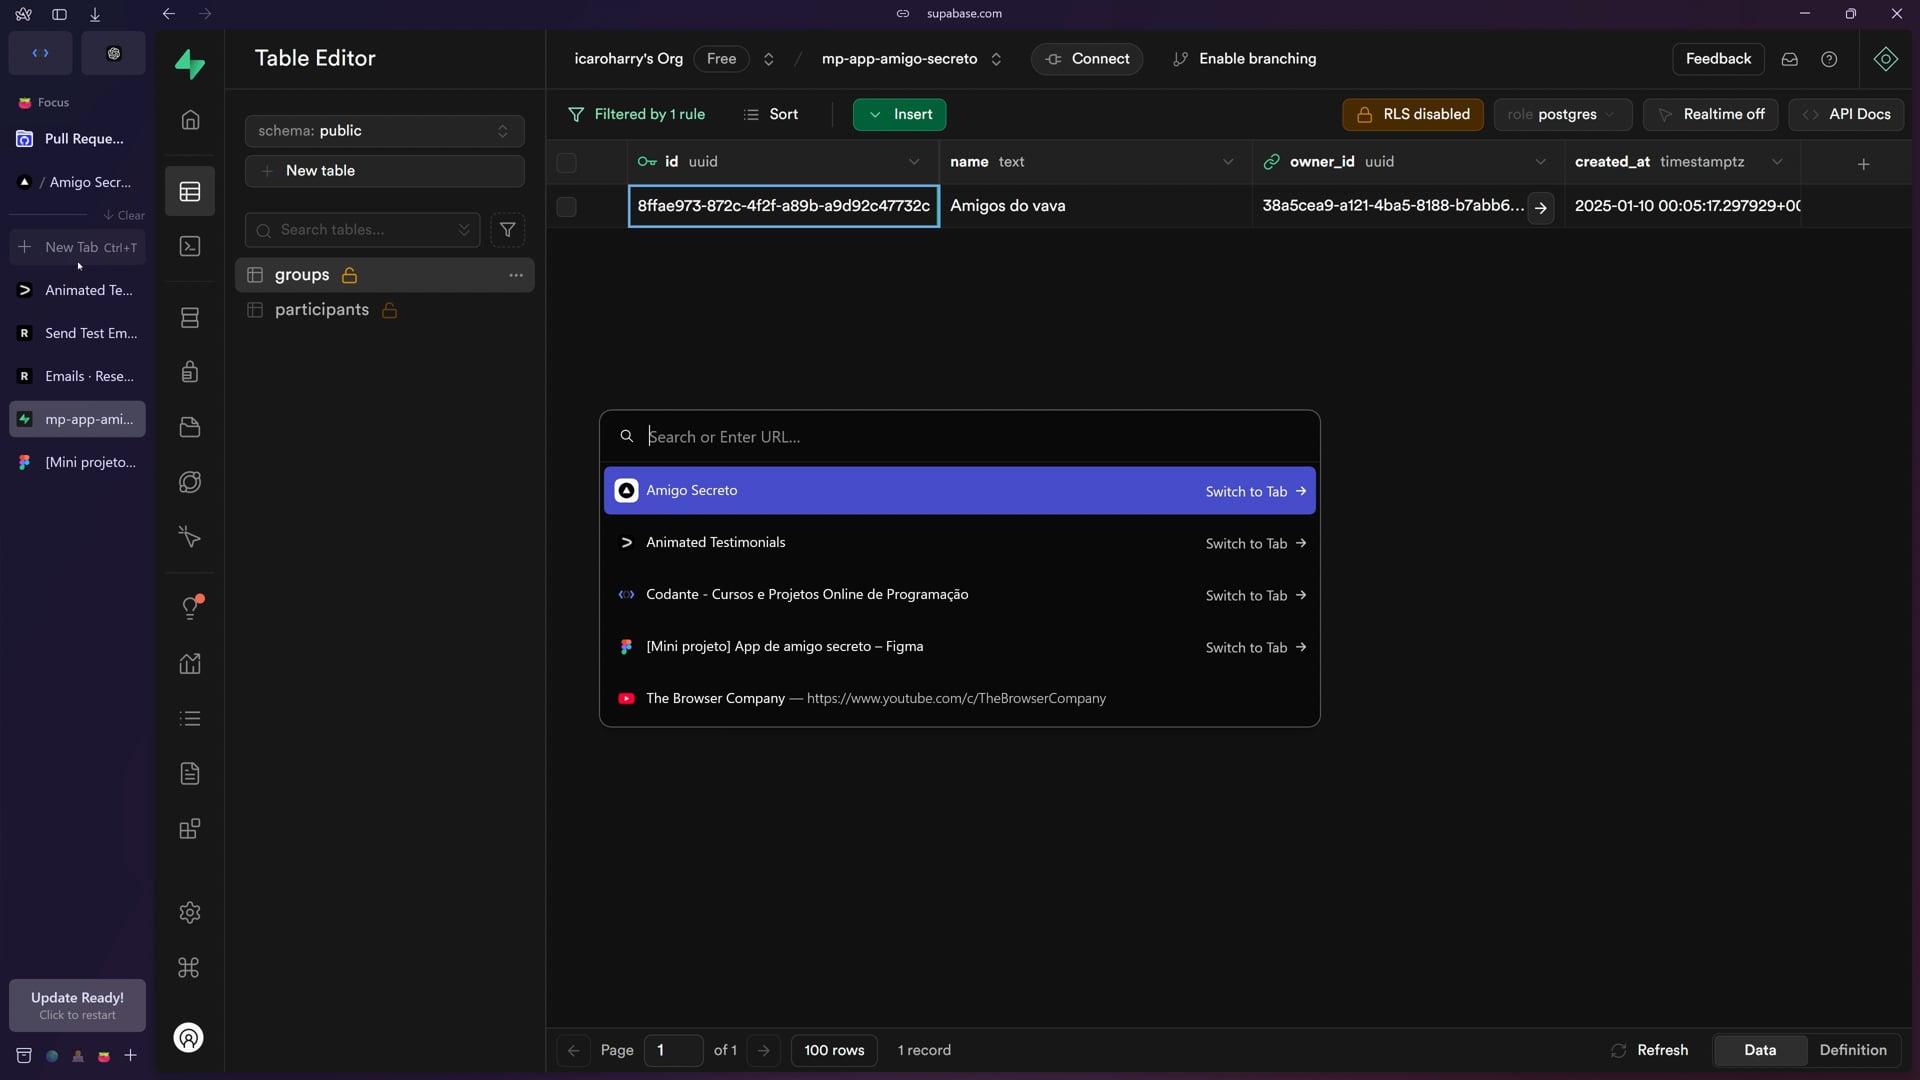Switch to the Definition tab
Screen dimensions: 1920x1080
pyautogui.click(x=1852, y=1050)
